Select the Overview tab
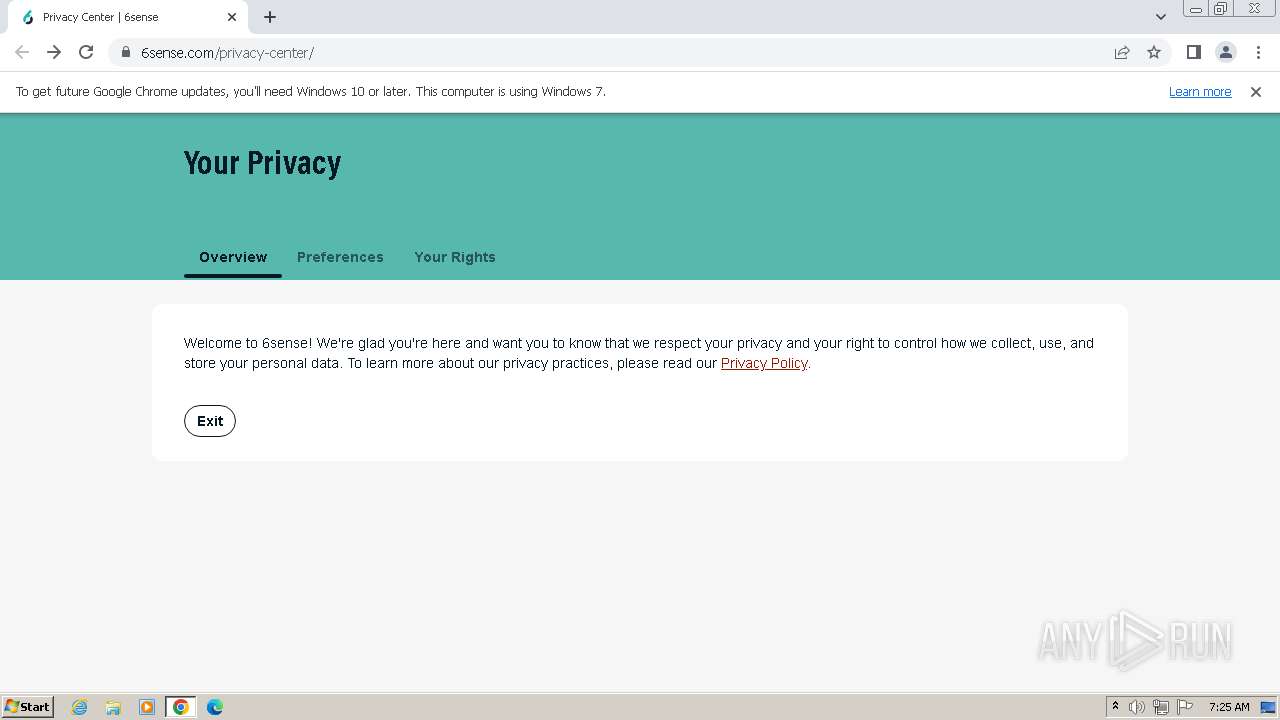1280x720 pixels. [x=233, y=257]
